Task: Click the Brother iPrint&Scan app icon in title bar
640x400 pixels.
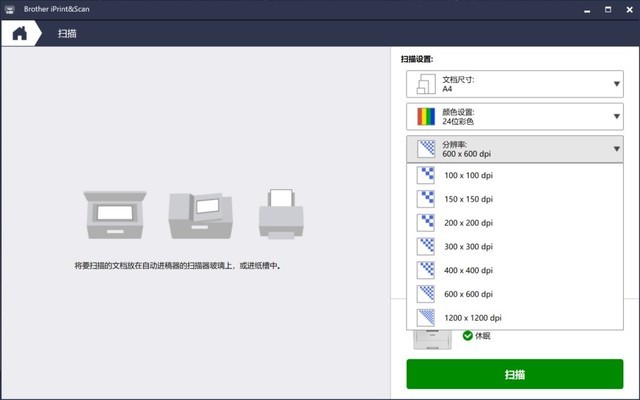Action: point(9,9)
